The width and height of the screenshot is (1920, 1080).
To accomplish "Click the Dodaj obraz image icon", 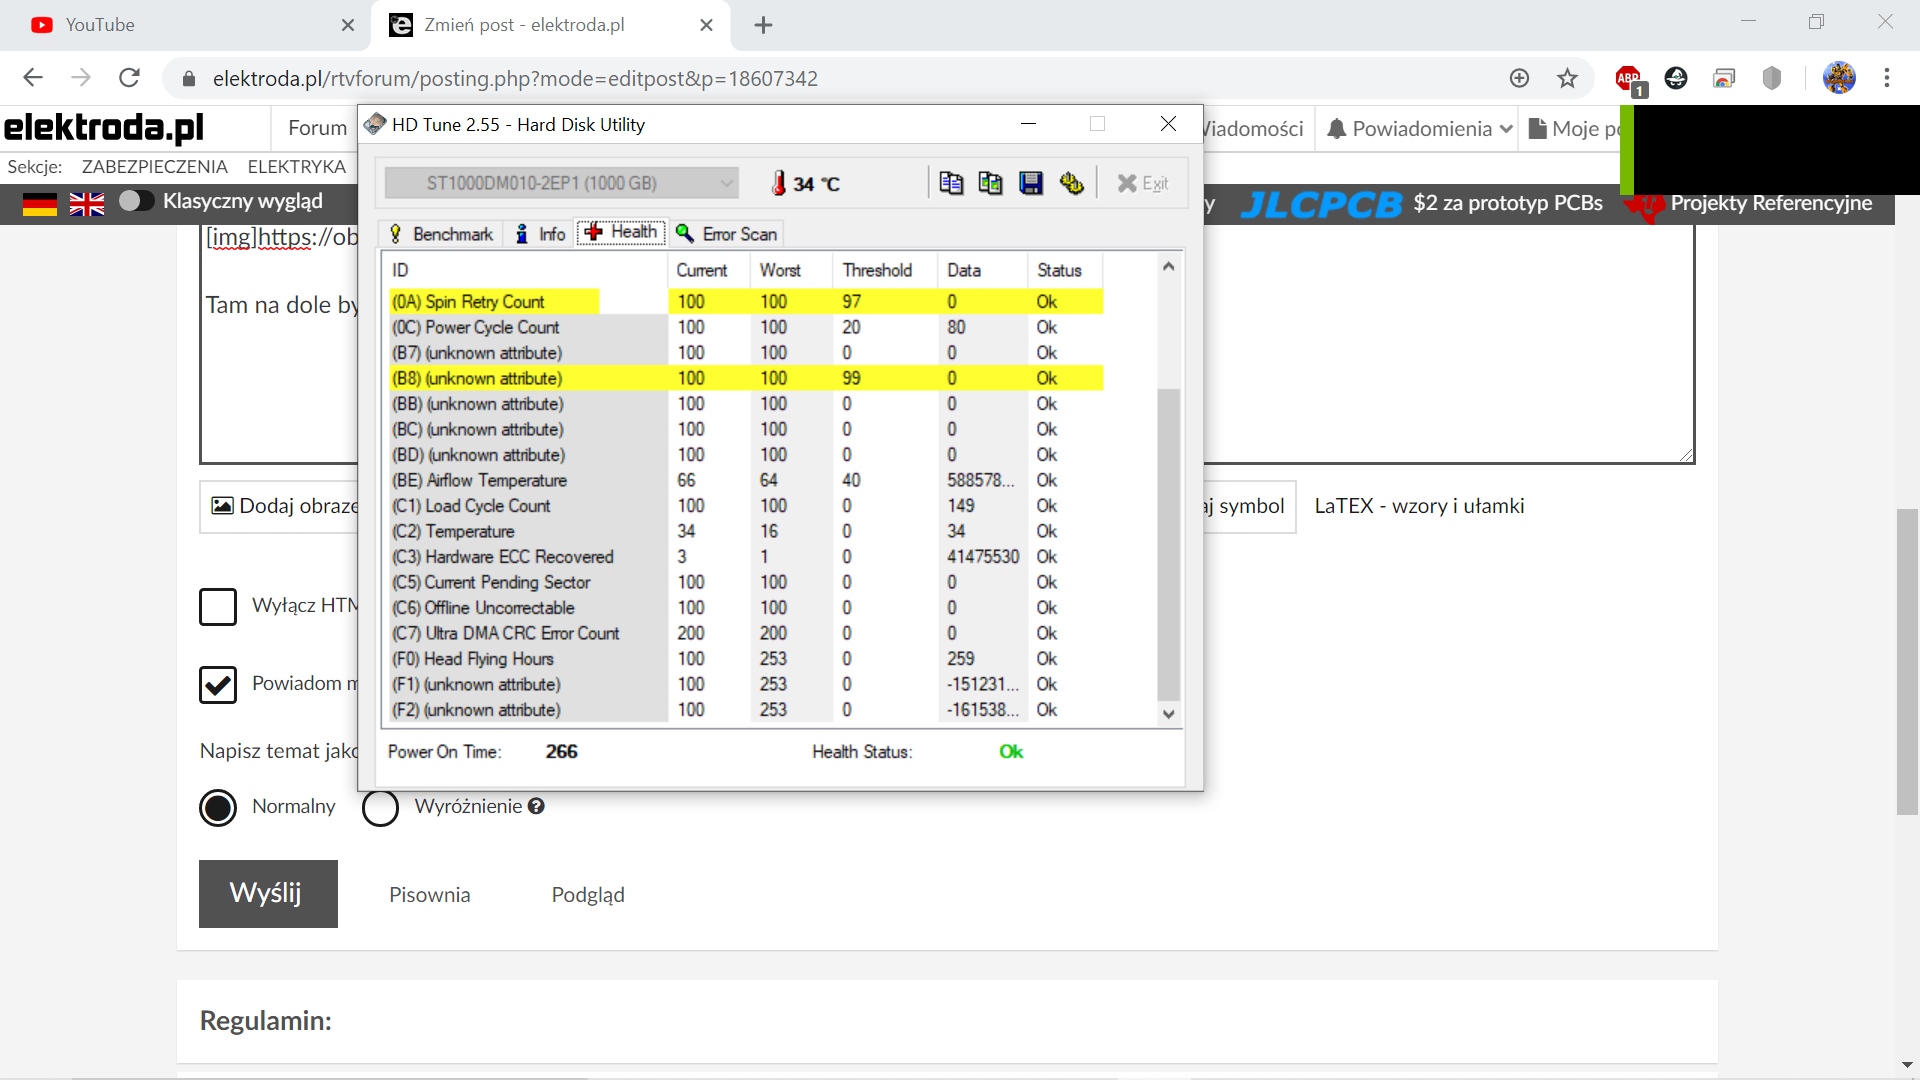I will pos(222,506).
